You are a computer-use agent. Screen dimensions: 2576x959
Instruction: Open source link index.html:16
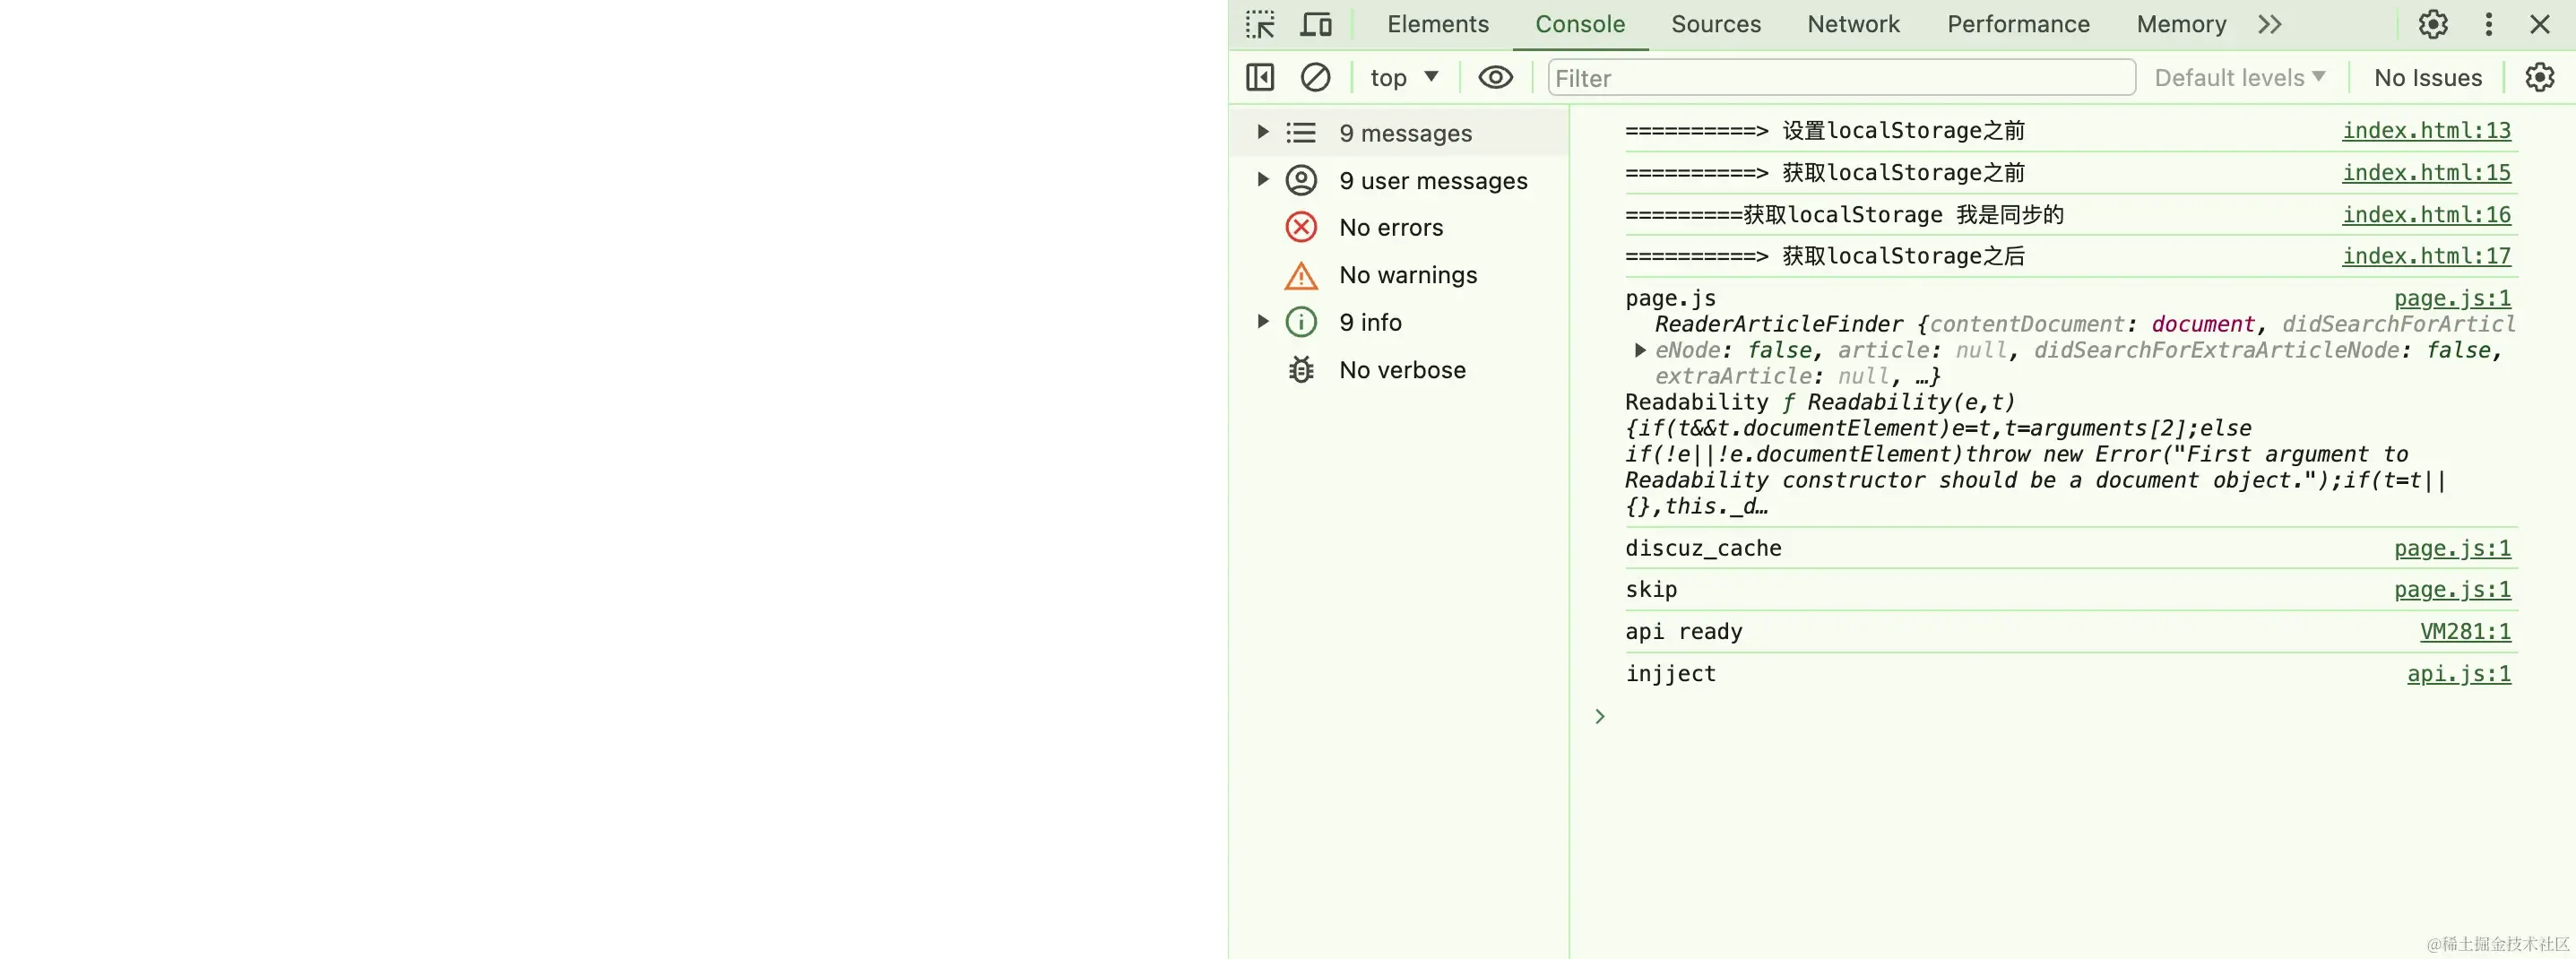pyautogui.click(x=2426, y=214)
